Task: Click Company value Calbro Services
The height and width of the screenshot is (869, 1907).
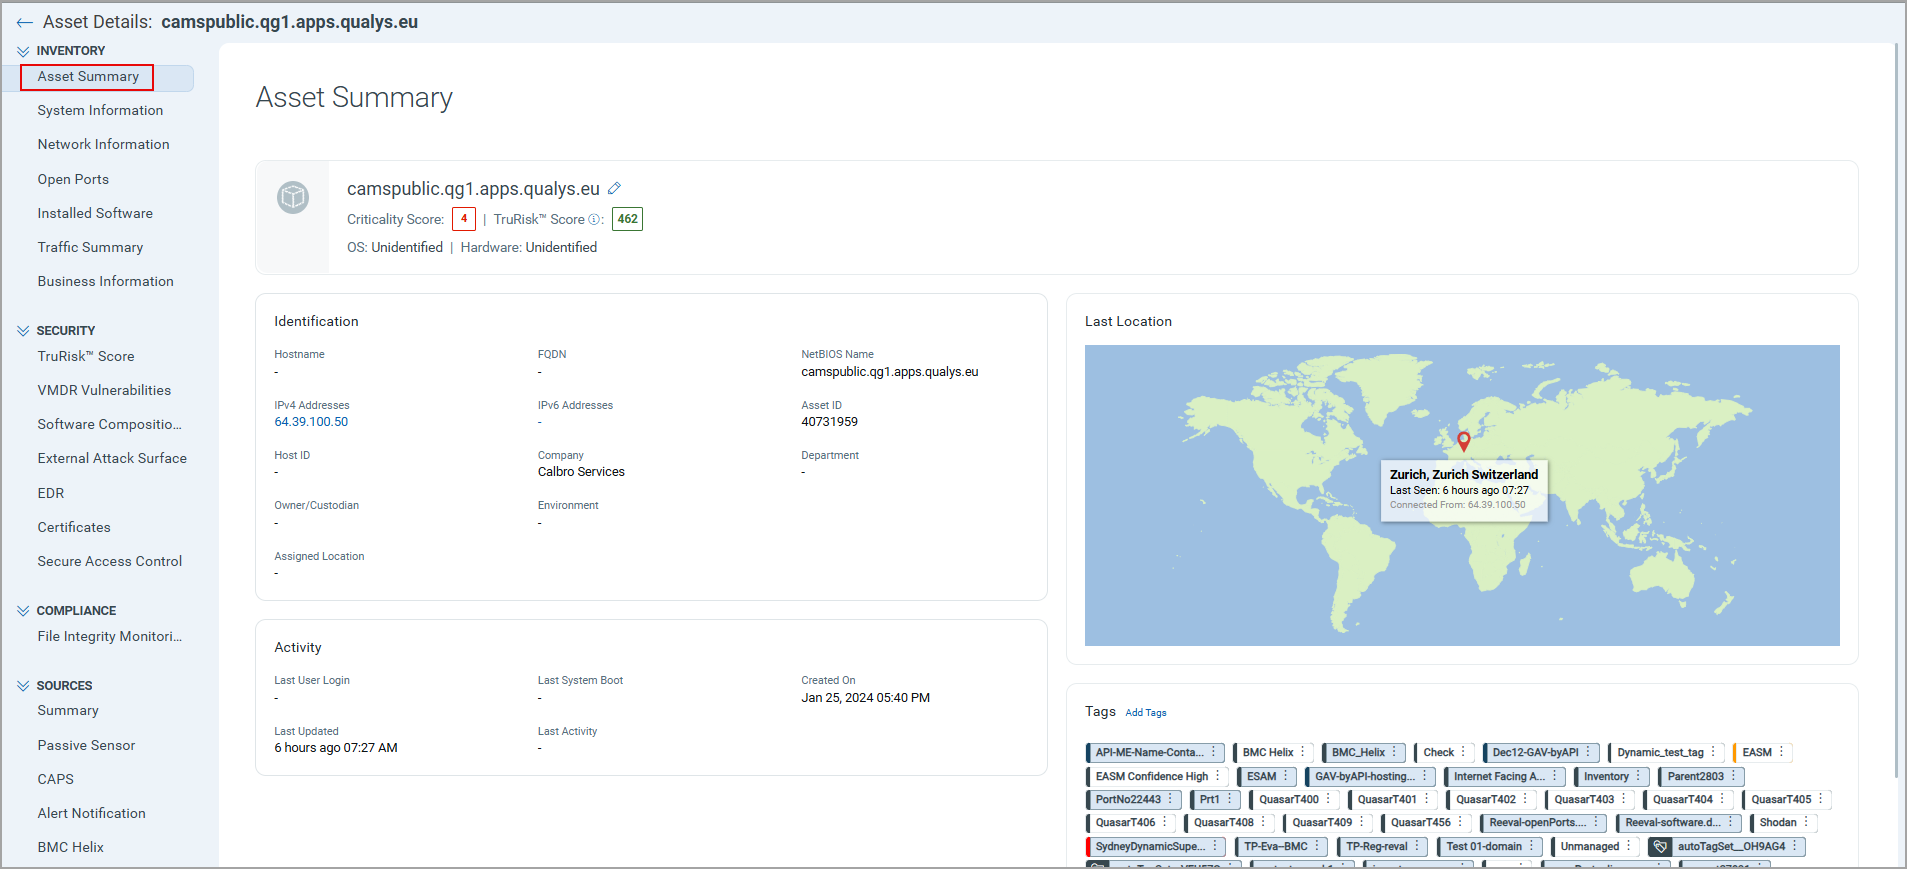Action: (x=581, y=472)
